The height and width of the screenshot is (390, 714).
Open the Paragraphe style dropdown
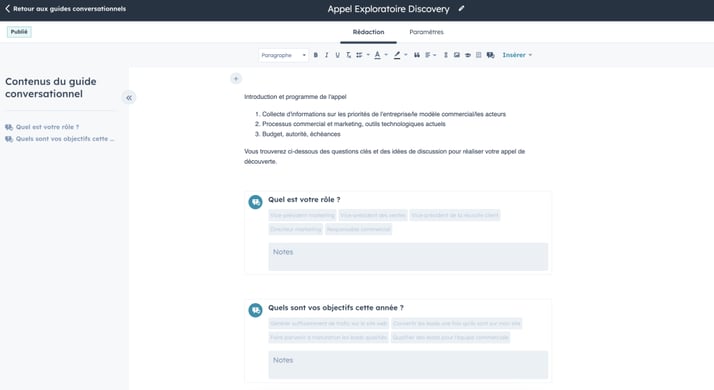283,55
